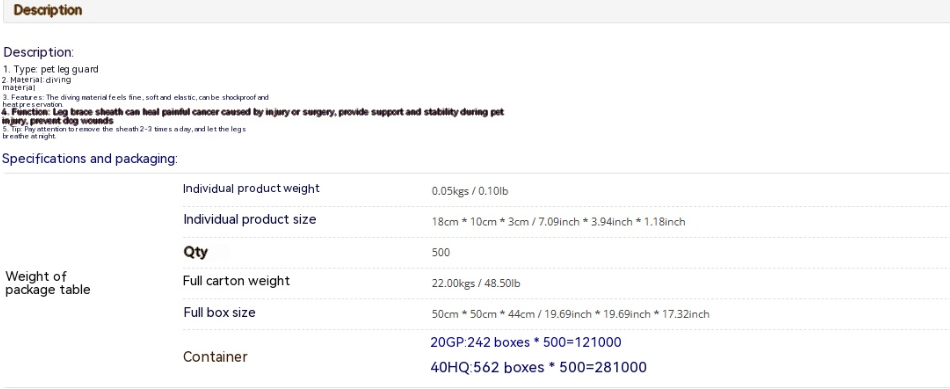Select the Description: heading text

click(39, 52)
